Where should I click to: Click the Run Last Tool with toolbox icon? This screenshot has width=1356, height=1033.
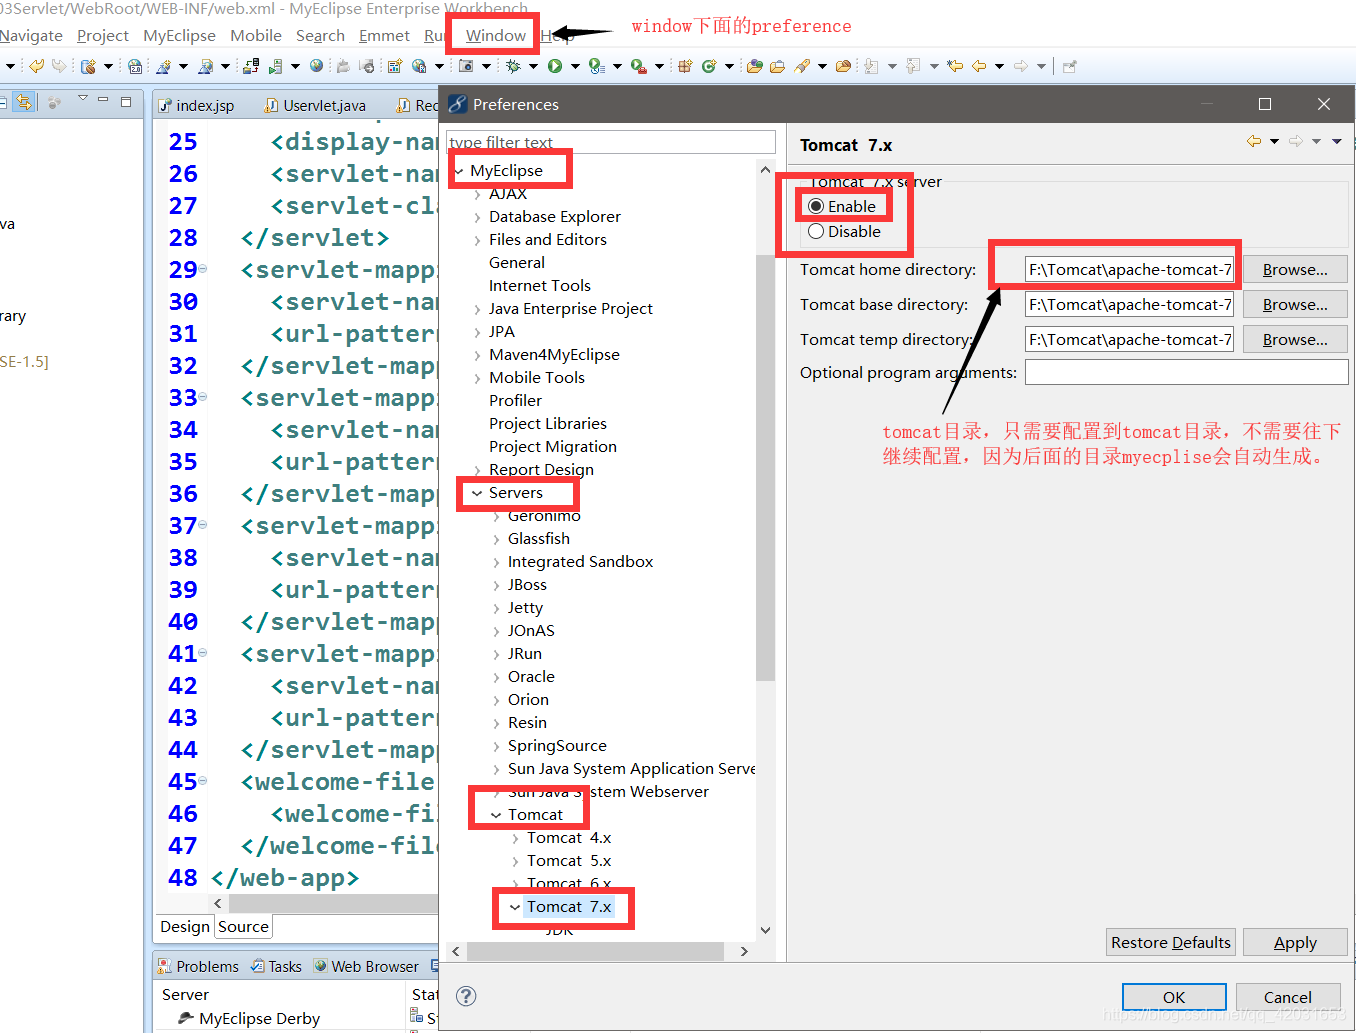tap(637, 66)
